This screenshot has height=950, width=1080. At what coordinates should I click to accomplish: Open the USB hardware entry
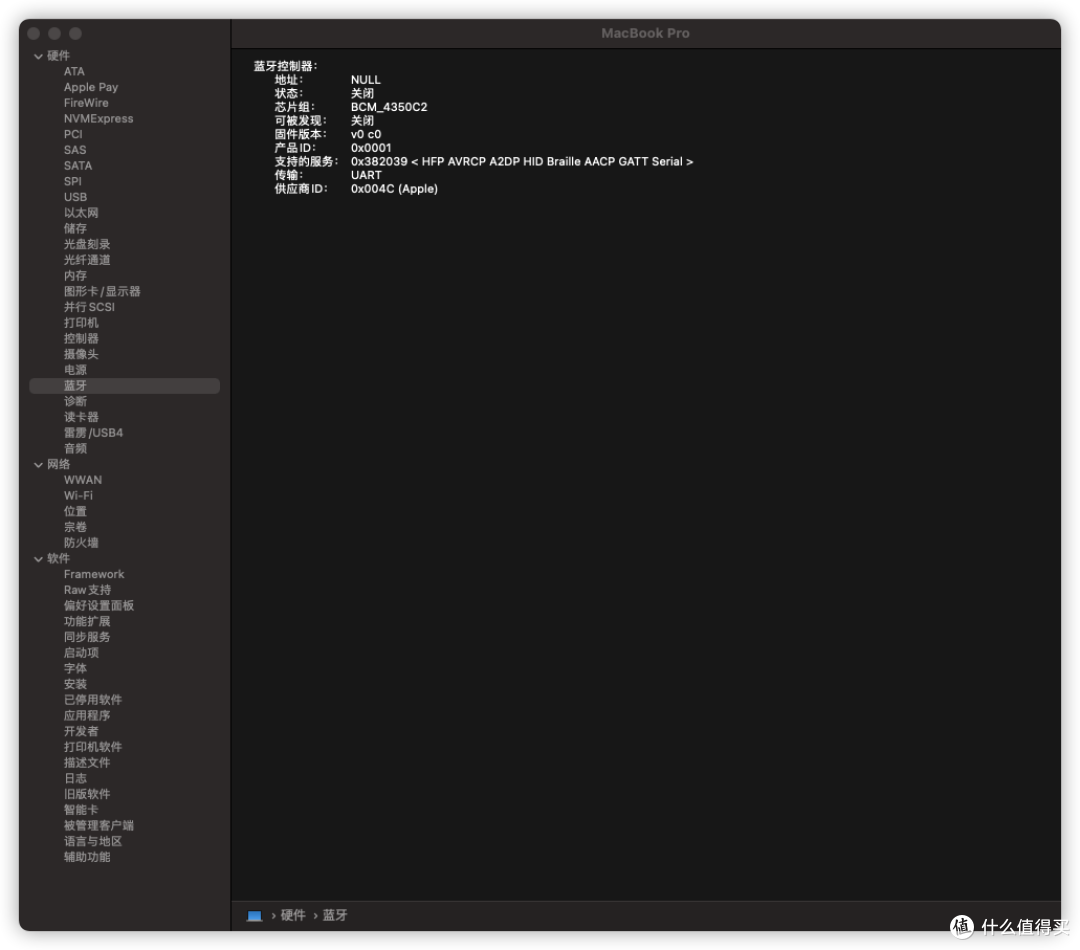tap(75, 197)
